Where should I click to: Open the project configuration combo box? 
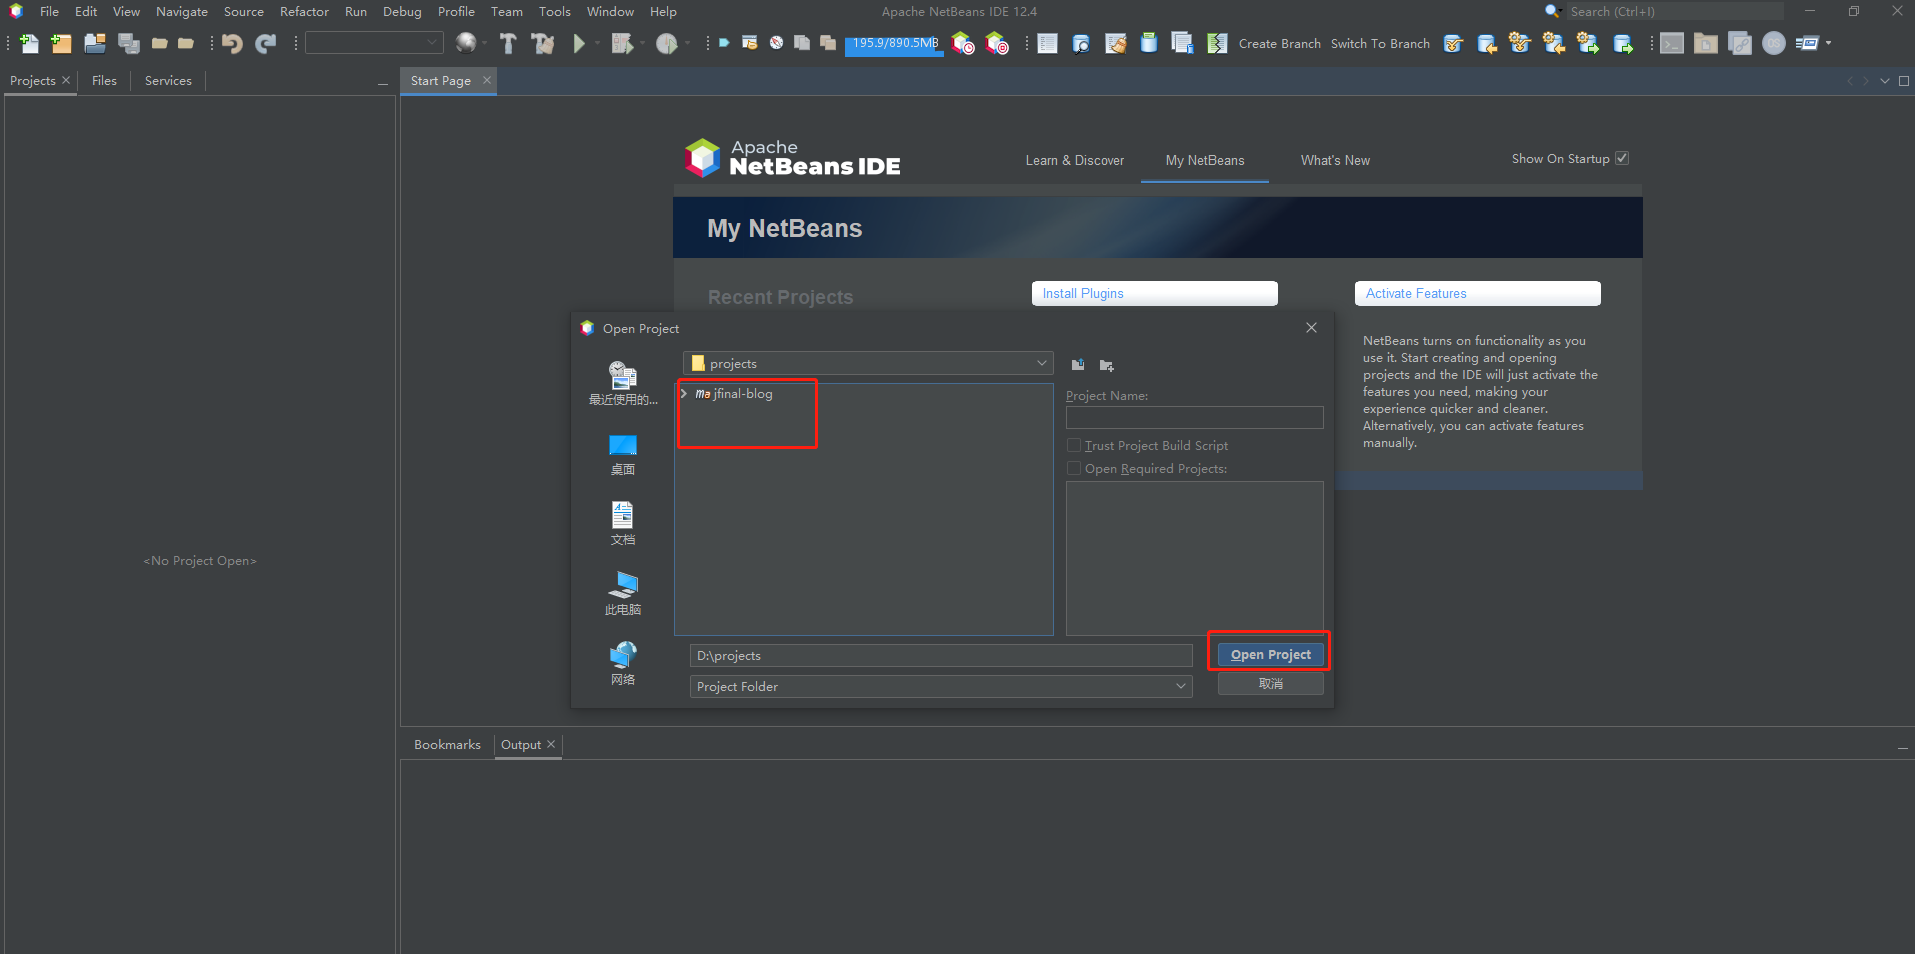tap(374, 43)
